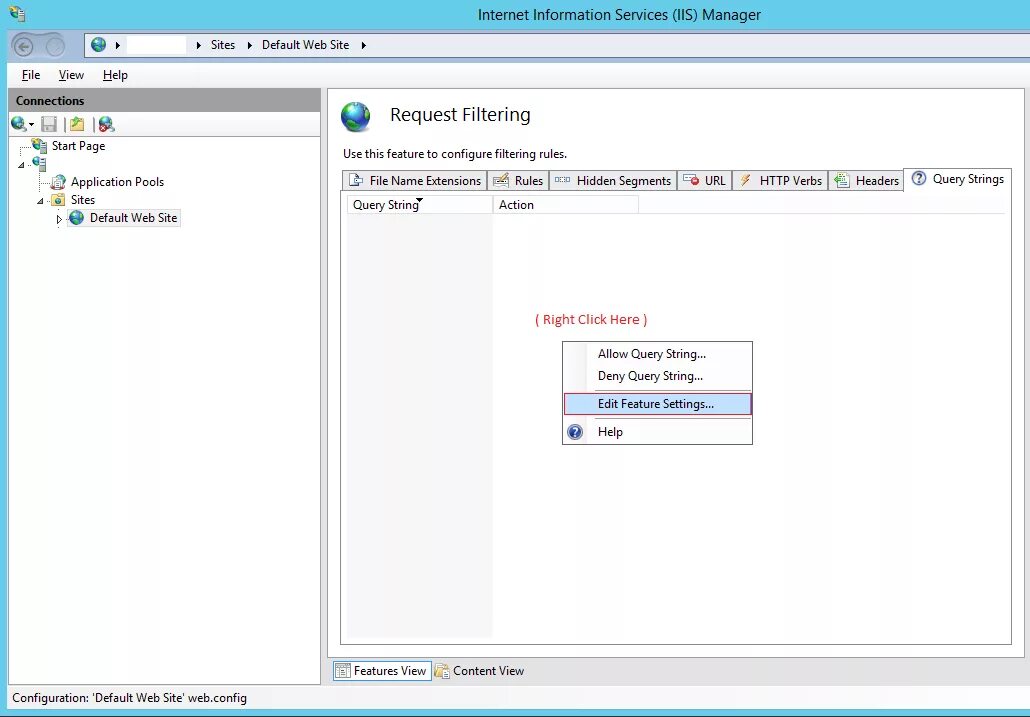Screen dimensions: 1030x717
Task: Click breadcrumb arrow before Sites
Action: pyautogui.click(x=198, y=45)
